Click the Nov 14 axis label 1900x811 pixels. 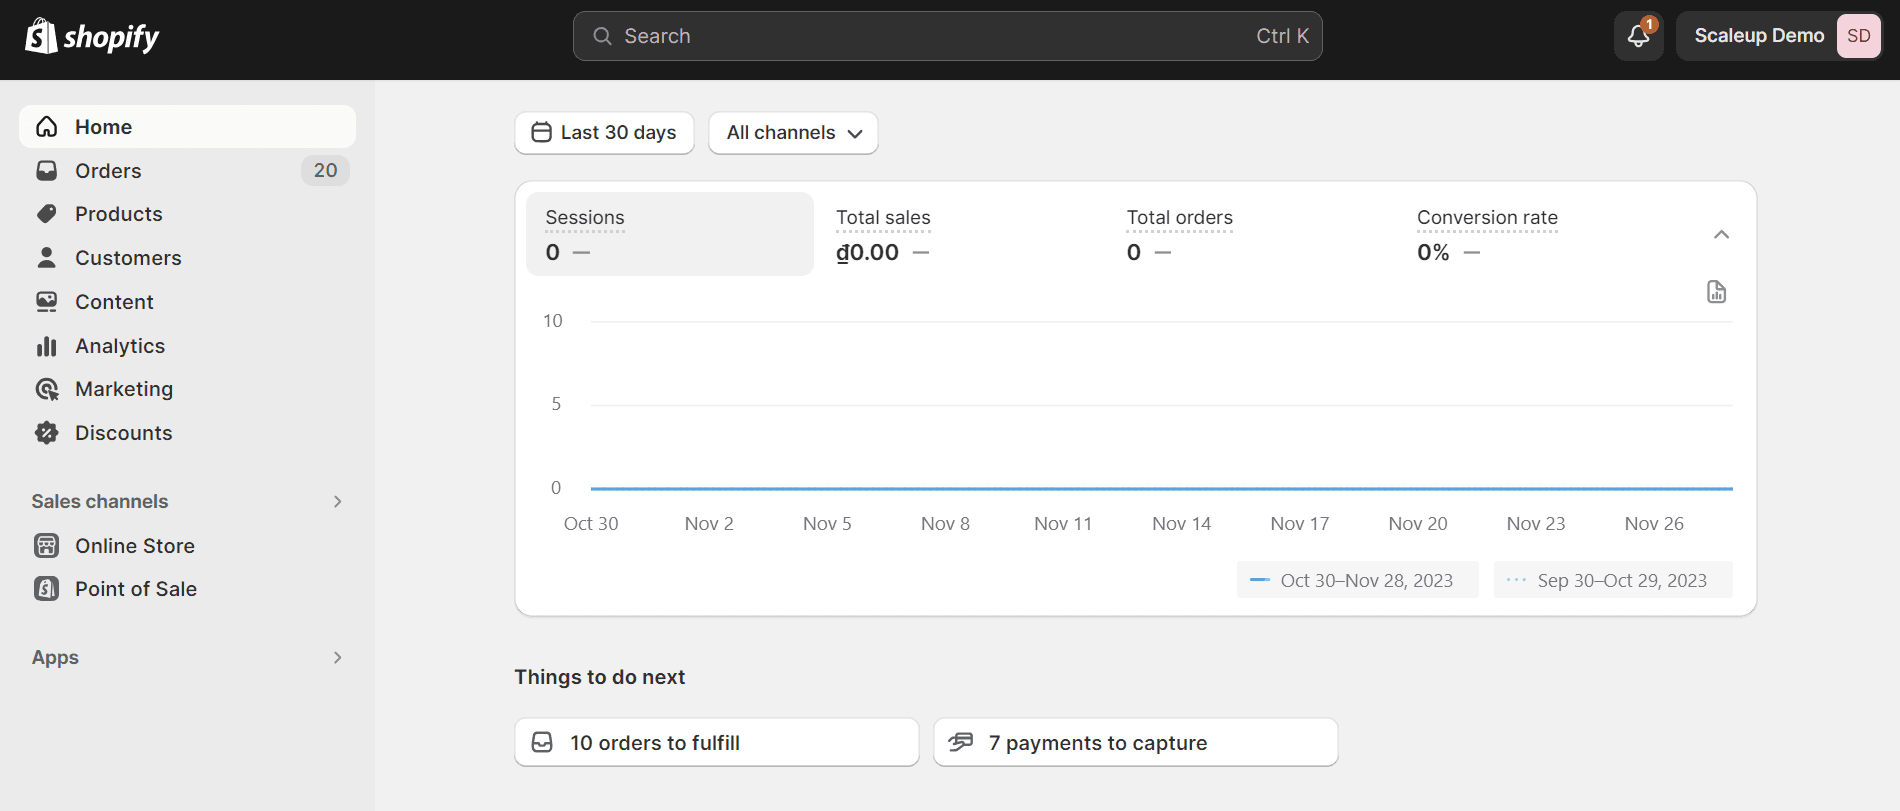[x=1181, y=524]
